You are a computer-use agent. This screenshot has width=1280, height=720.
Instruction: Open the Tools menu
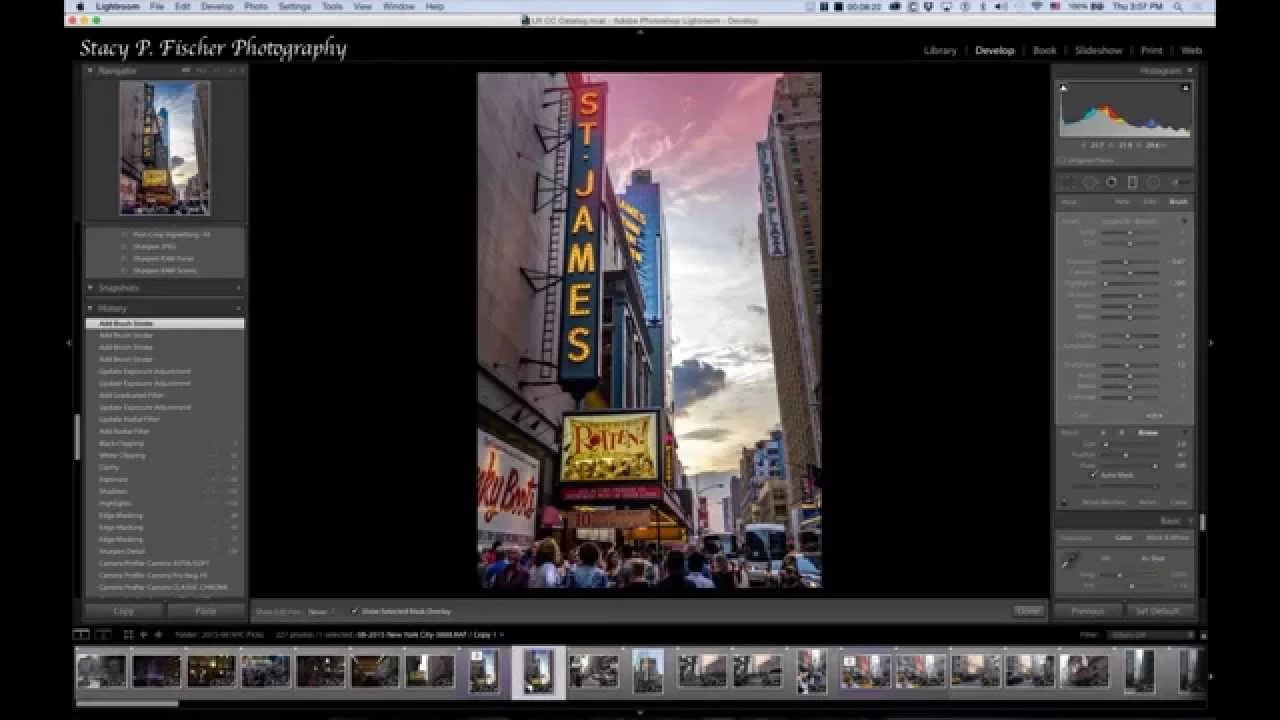point(332,6)
